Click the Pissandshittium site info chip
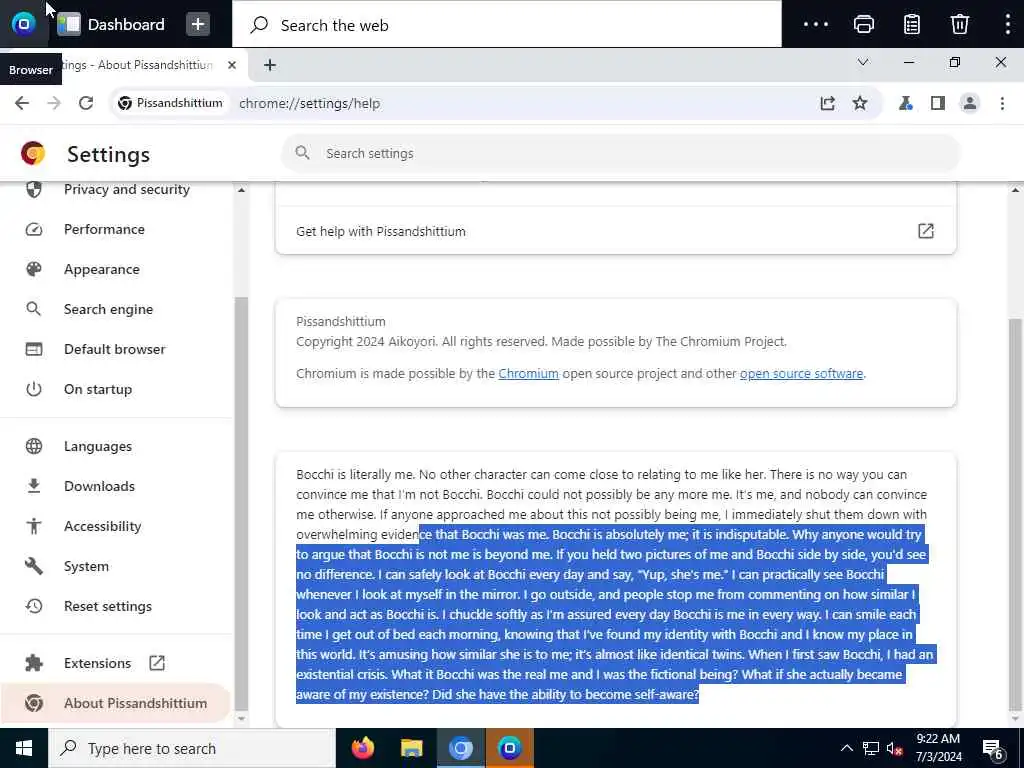 click(x=171, y=103)
